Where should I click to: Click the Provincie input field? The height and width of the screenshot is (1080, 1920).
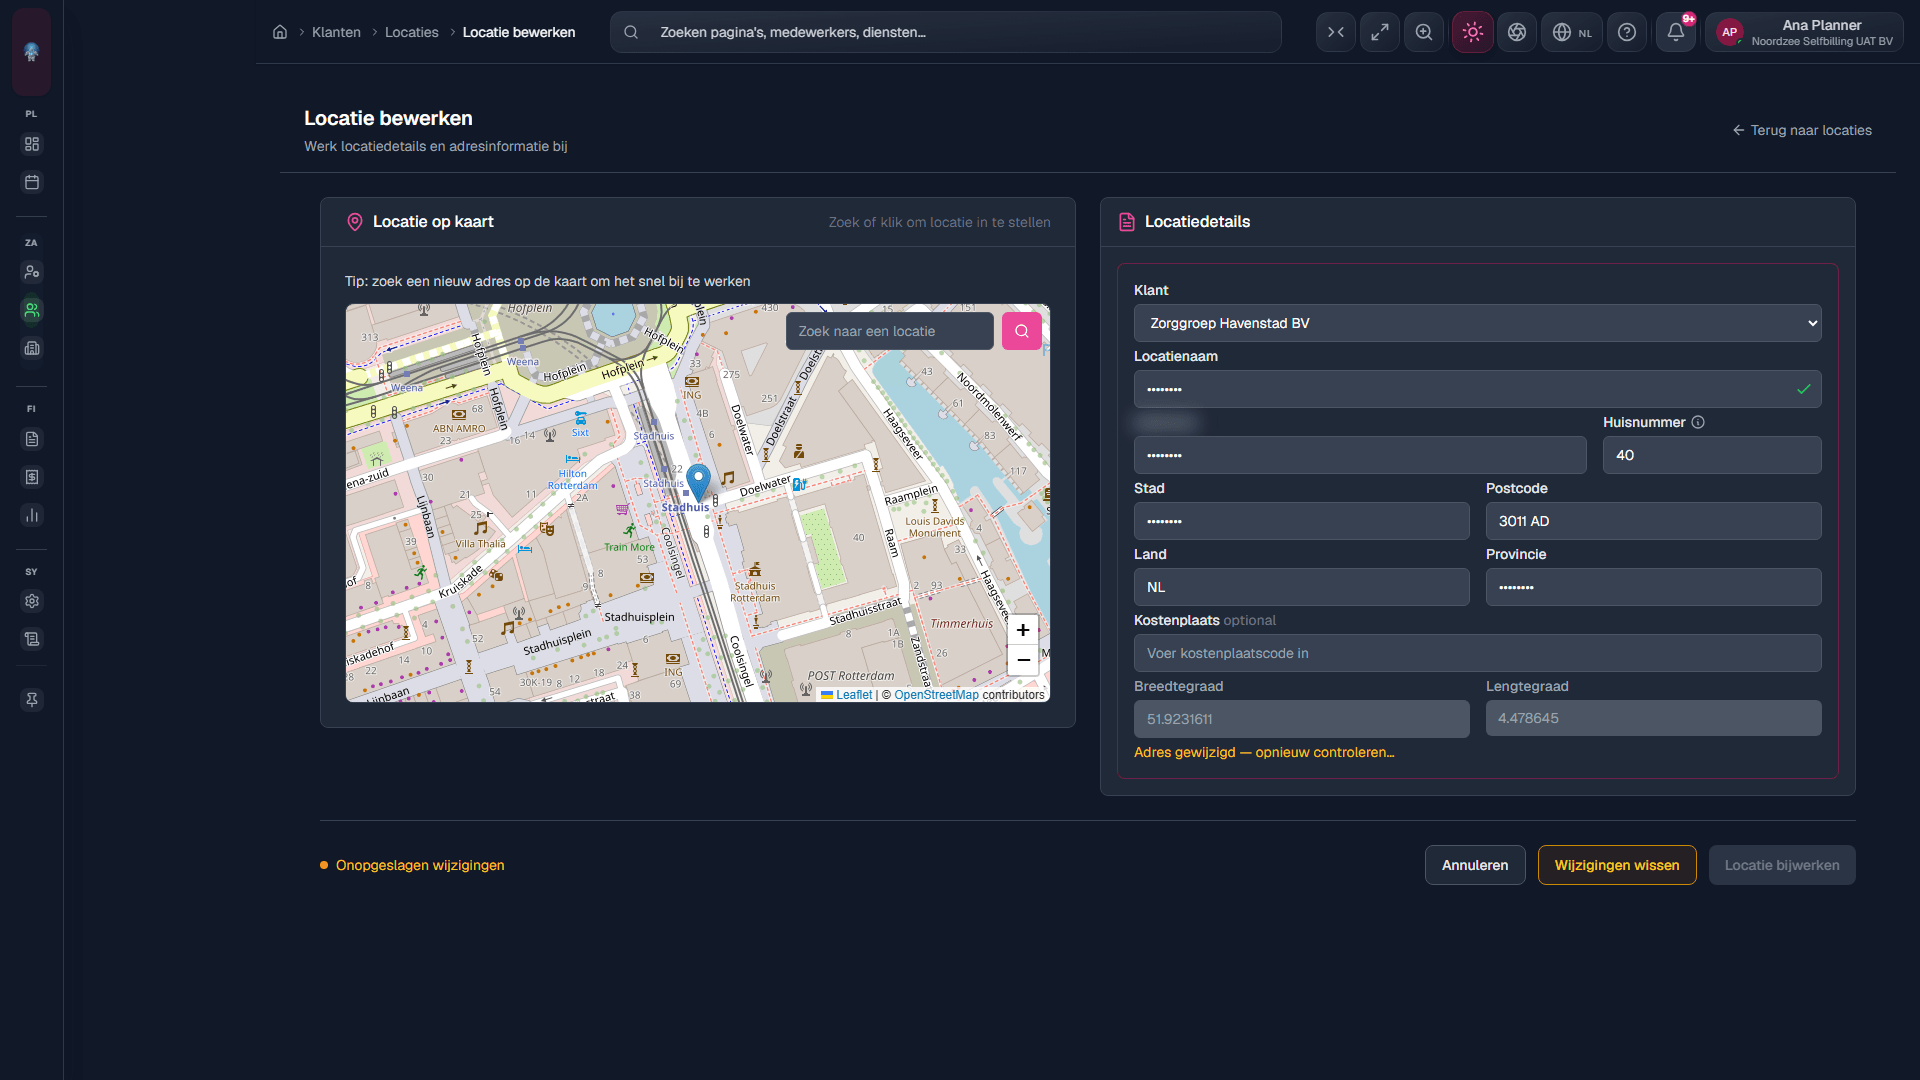[x=1654, y=587]
